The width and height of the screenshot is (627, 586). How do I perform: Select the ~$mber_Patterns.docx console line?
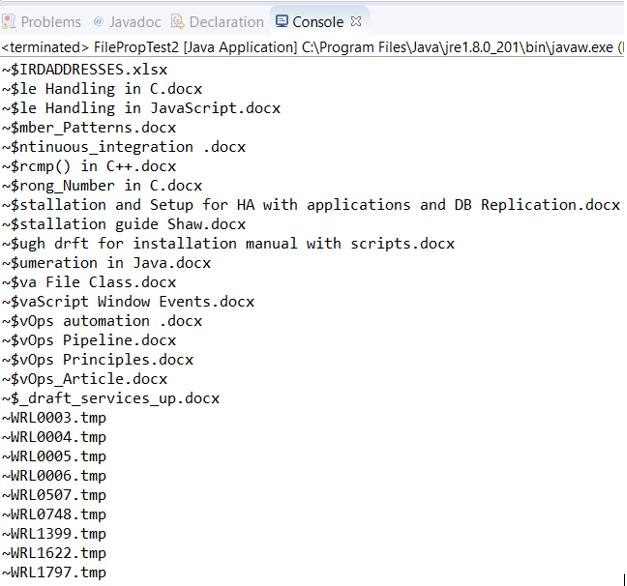tap(88, 127)
